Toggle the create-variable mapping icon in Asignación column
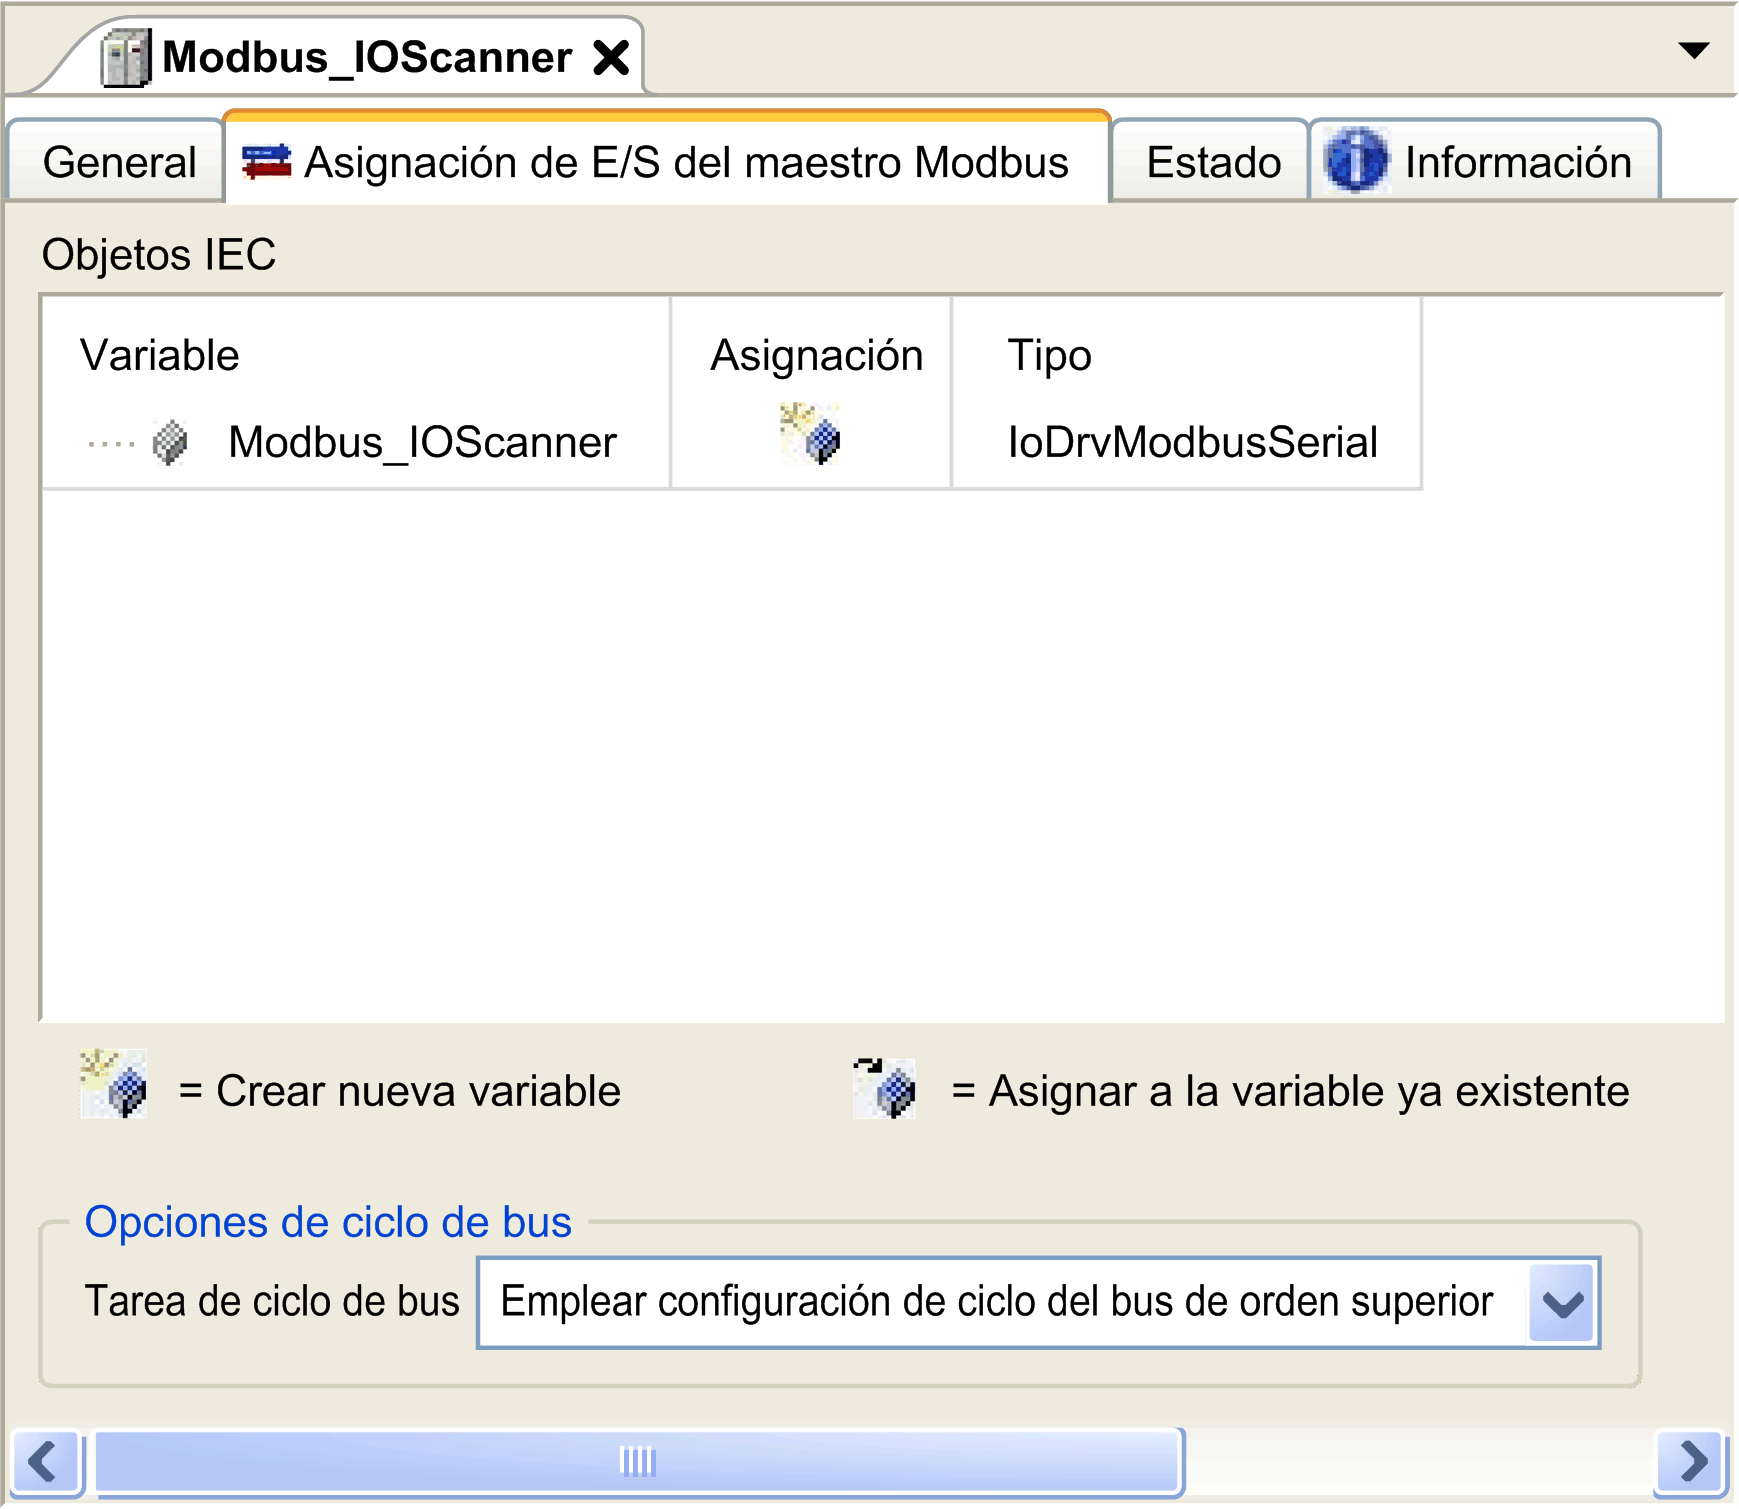Screen dimensions: 1739x1509 pyautogui.click(x=810, y=434)
